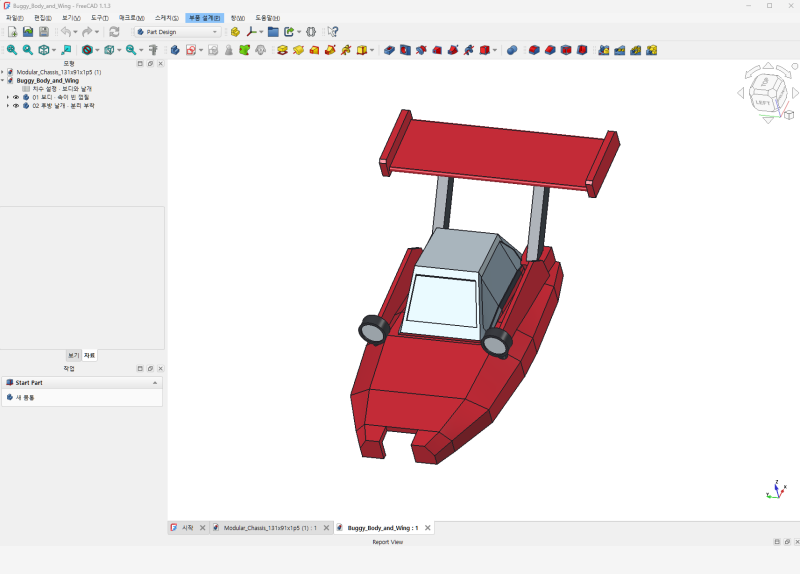Click the VarSet curly braces icon
This screenshot has height=574, width=800.
[311, 32]
